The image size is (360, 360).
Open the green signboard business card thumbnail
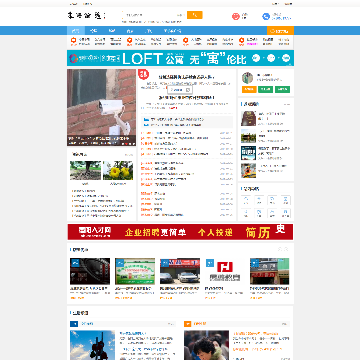(x=135, y=271)
